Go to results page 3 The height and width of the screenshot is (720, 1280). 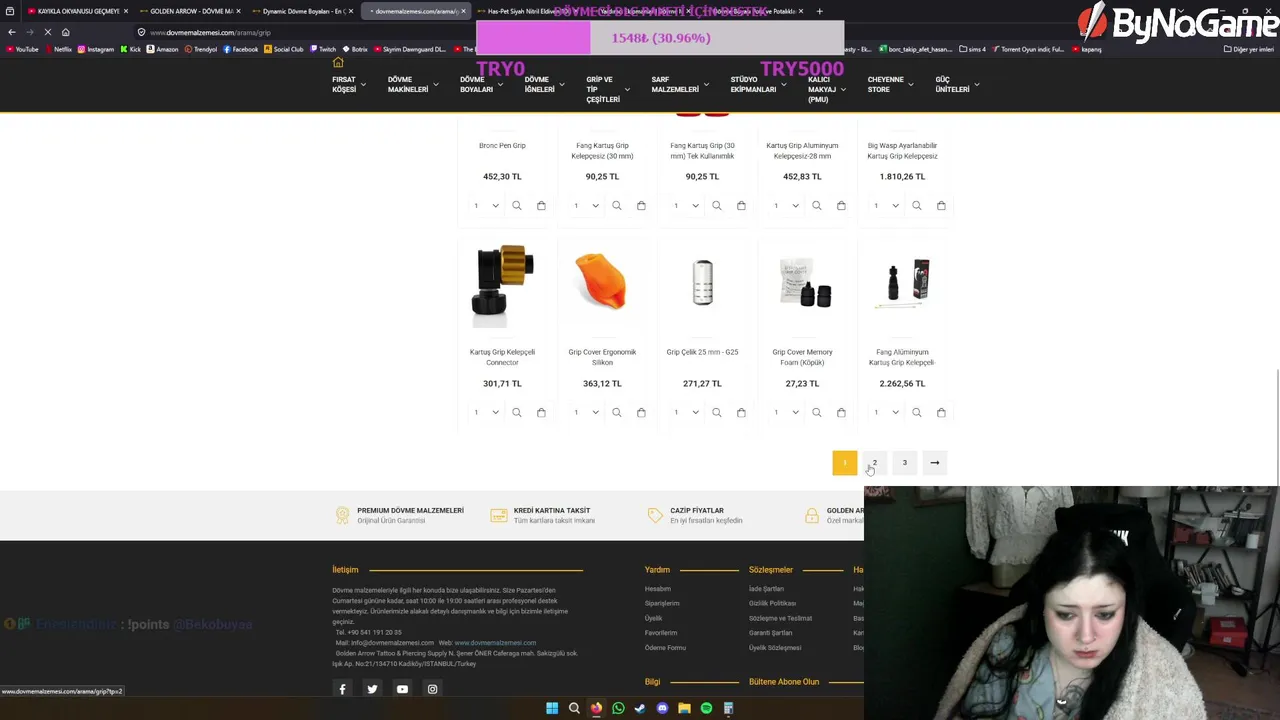coord(904,462)
